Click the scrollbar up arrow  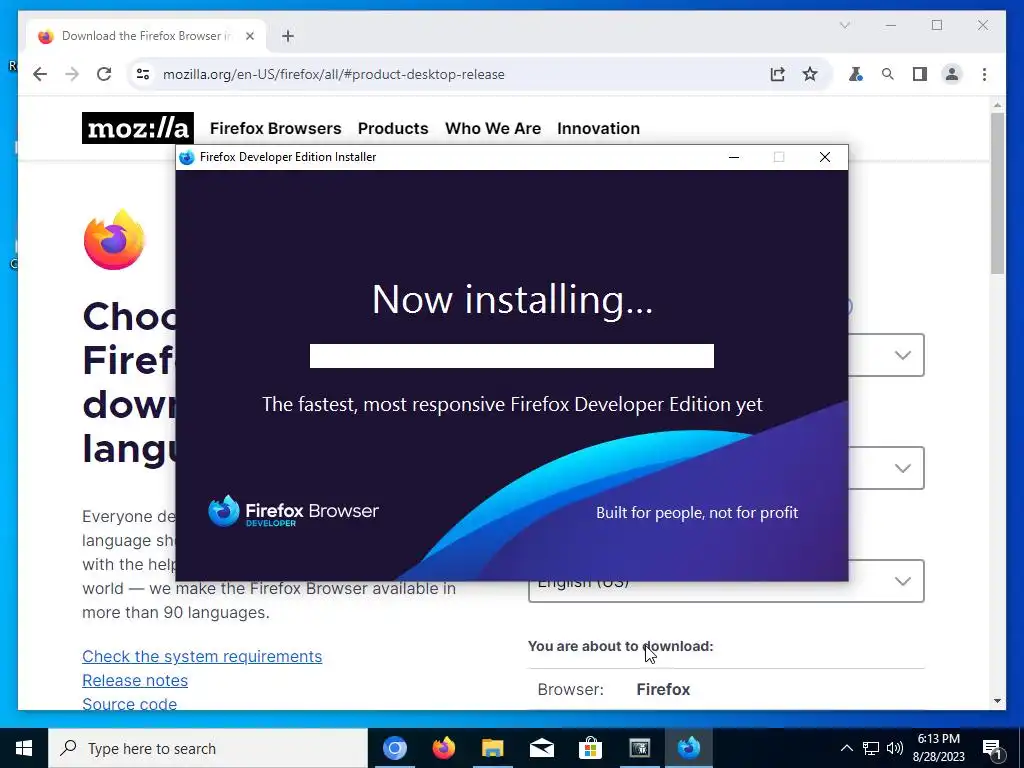tap(997, 104)
